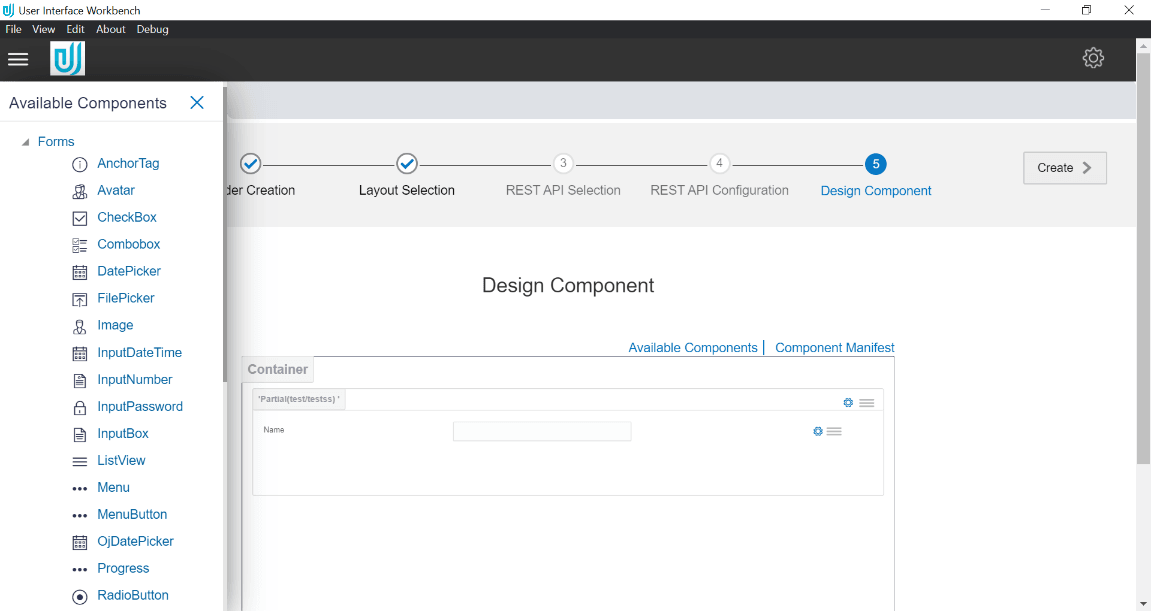Viewport: 1151px width, 611px height.
Task: Click the Create button
Action: [1064, 167]
